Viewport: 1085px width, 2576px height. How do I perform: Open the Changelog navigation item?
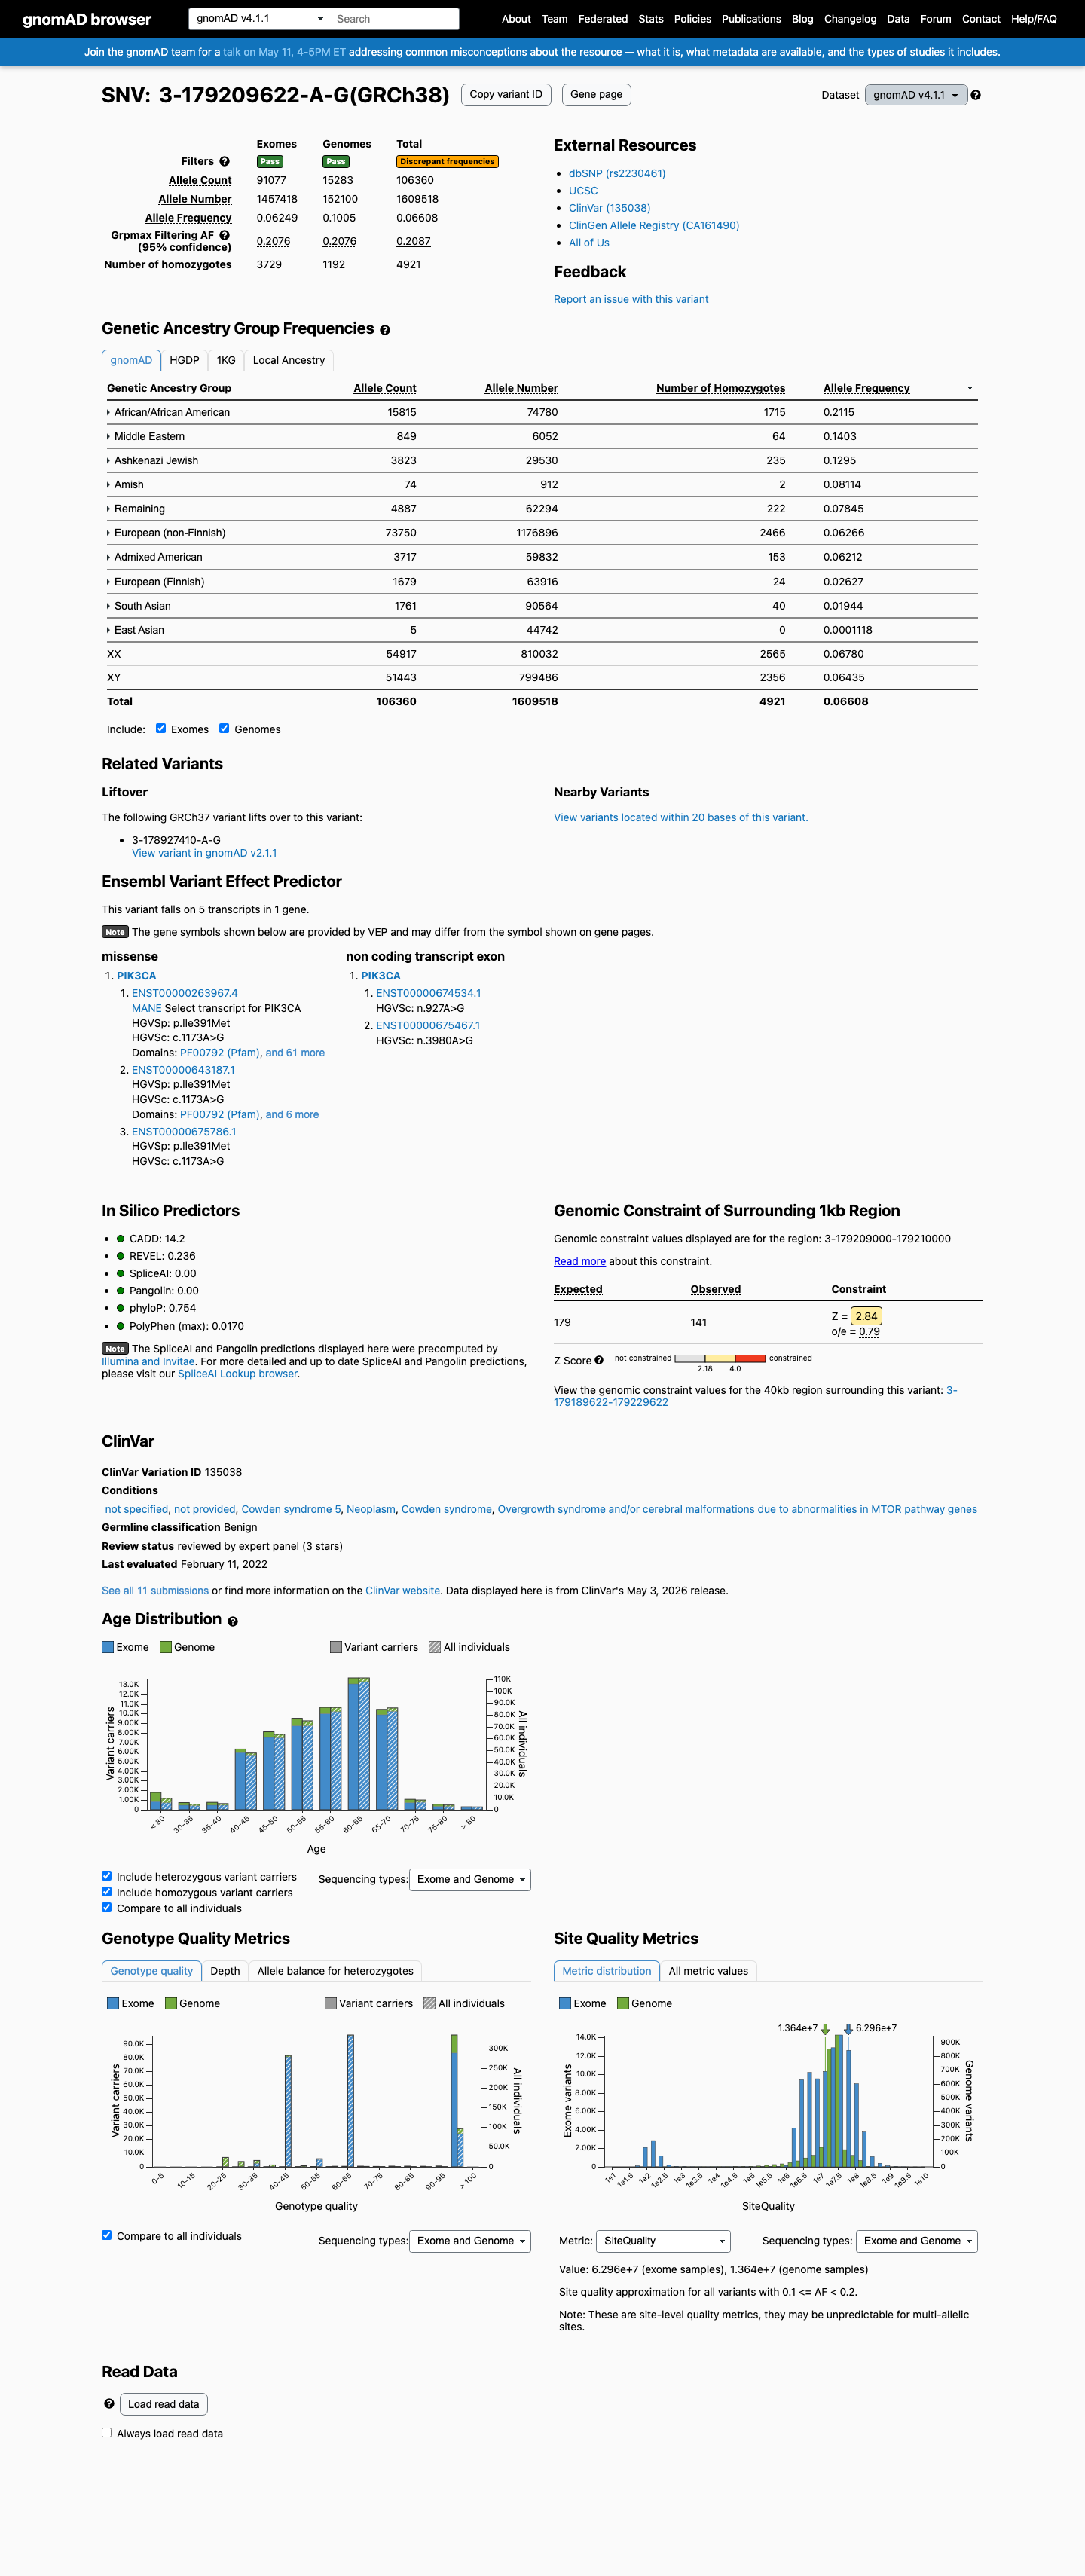(850, 19)
